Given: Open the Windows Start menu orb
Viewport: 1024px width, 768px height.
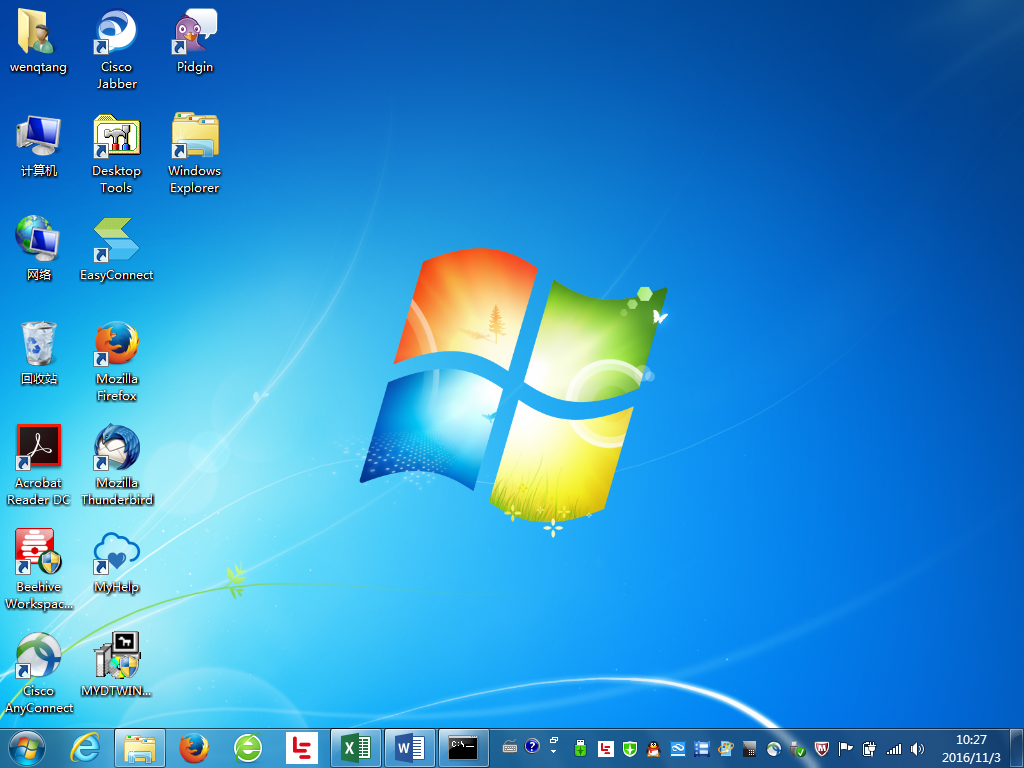Looking at the screenshot, I should point(27,748).
